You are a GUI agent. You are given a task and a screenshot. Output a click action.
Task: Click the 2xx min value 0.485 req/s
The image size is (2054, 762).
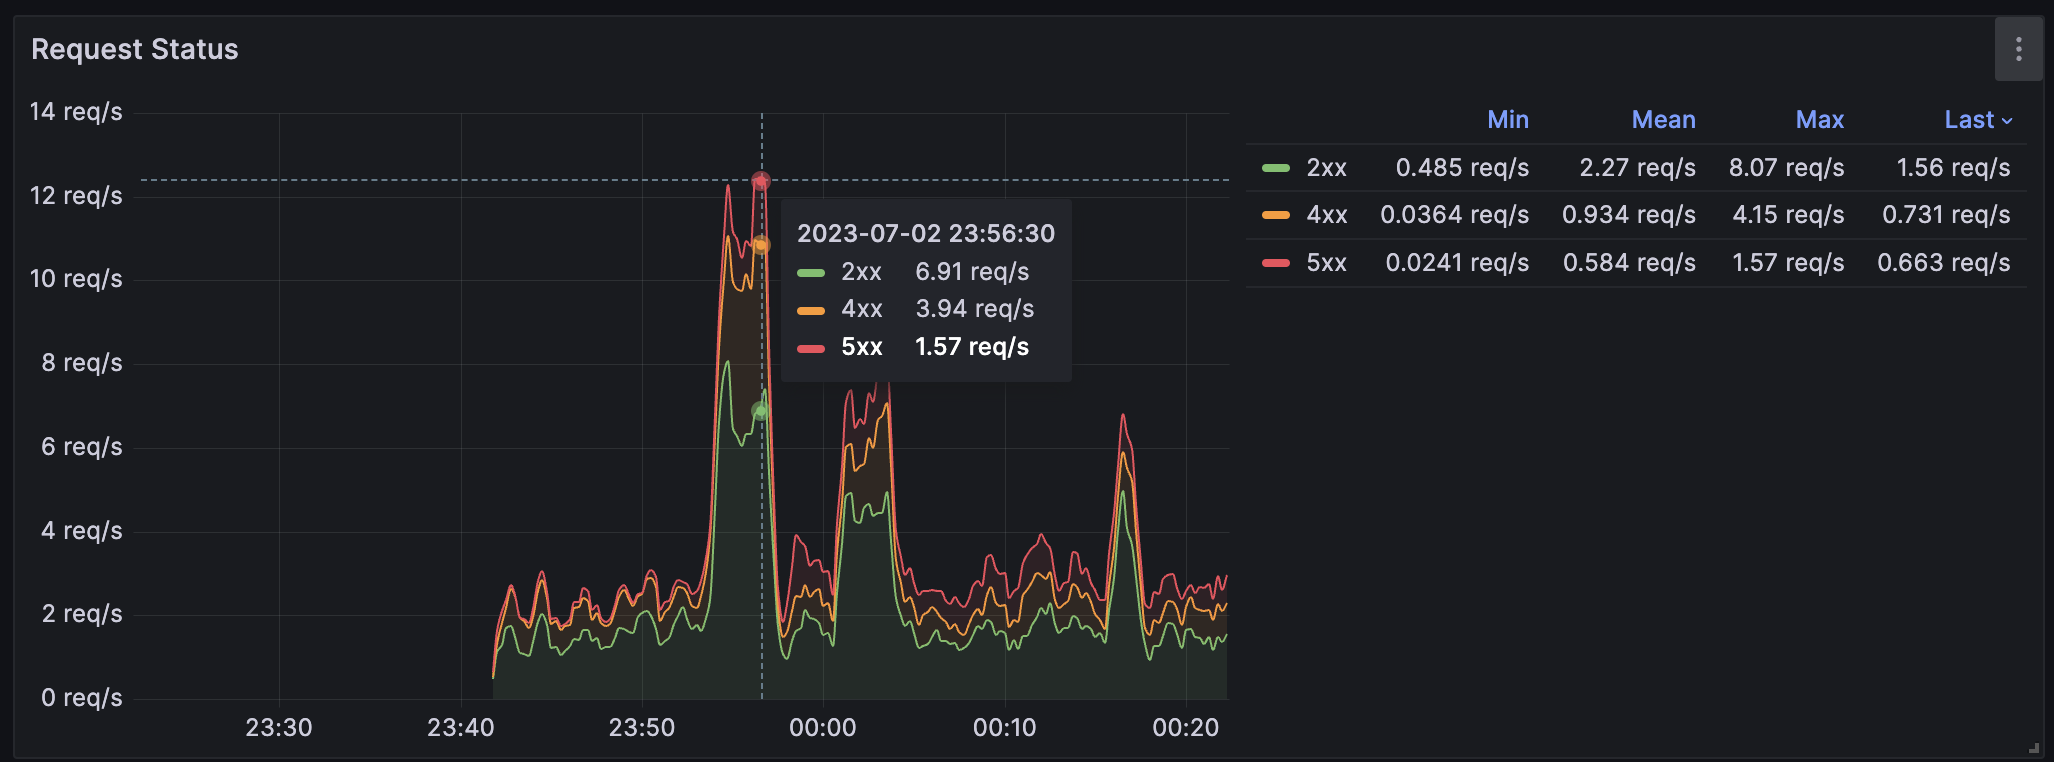point(1463,168)
